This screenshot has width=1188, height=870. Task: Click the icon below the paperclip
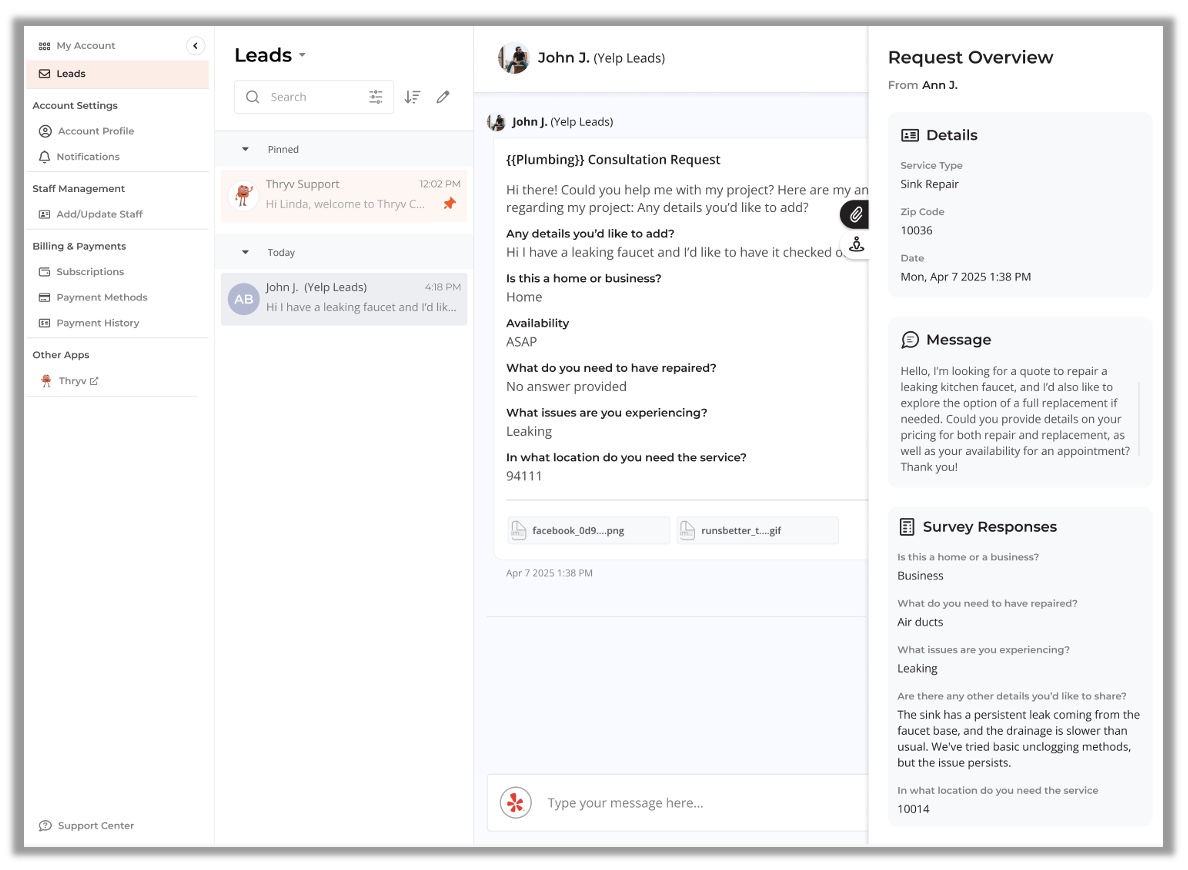(856, 244)
